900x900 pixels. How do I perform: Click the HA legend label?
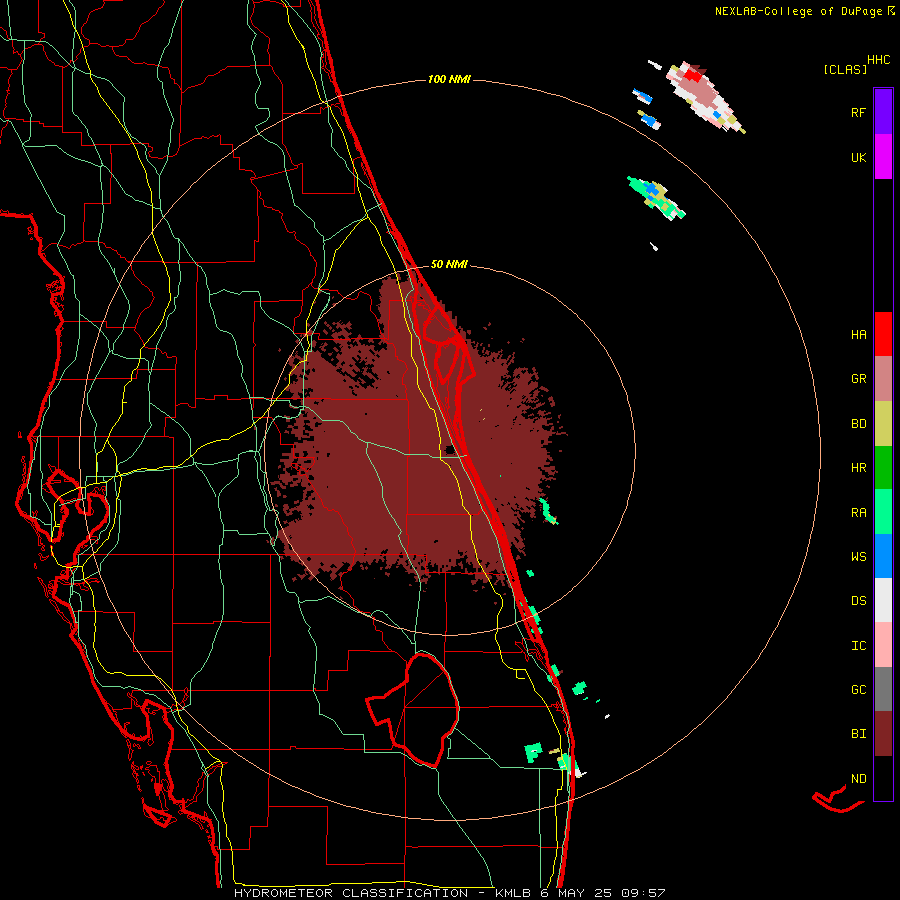(x=858, y=335)
